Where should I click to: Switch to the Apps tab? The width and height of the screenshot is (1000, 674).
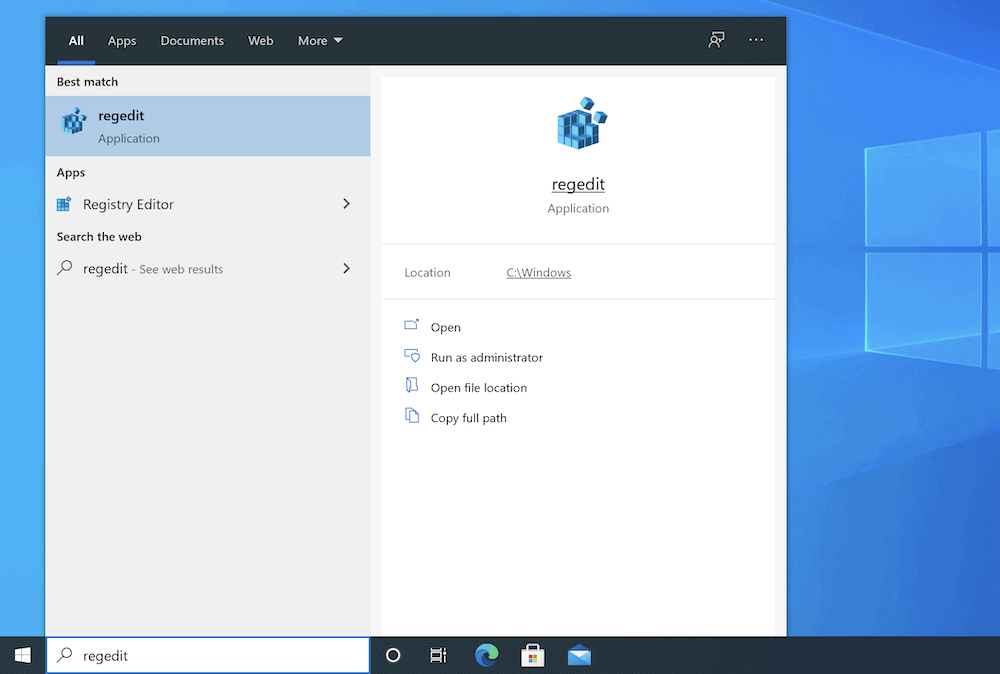122,40
